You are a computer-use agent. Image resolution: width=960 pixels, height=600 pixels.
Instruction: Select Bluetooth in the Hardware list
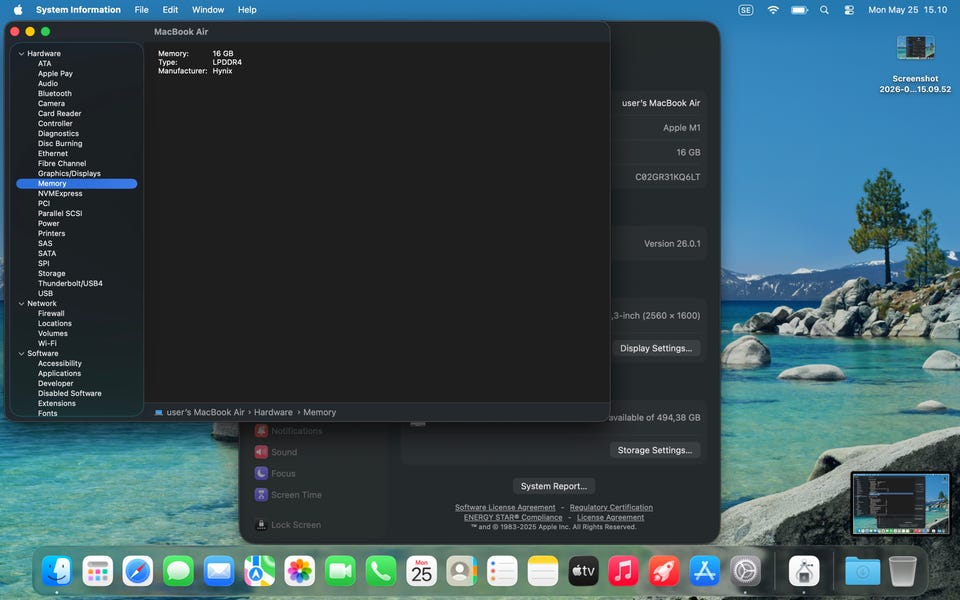pos(54,93)
